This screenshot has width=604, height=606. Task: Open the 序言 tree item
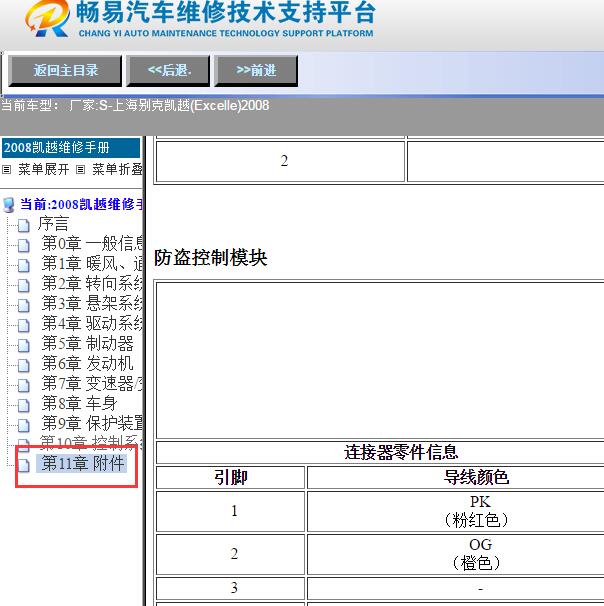click(53, 224)
